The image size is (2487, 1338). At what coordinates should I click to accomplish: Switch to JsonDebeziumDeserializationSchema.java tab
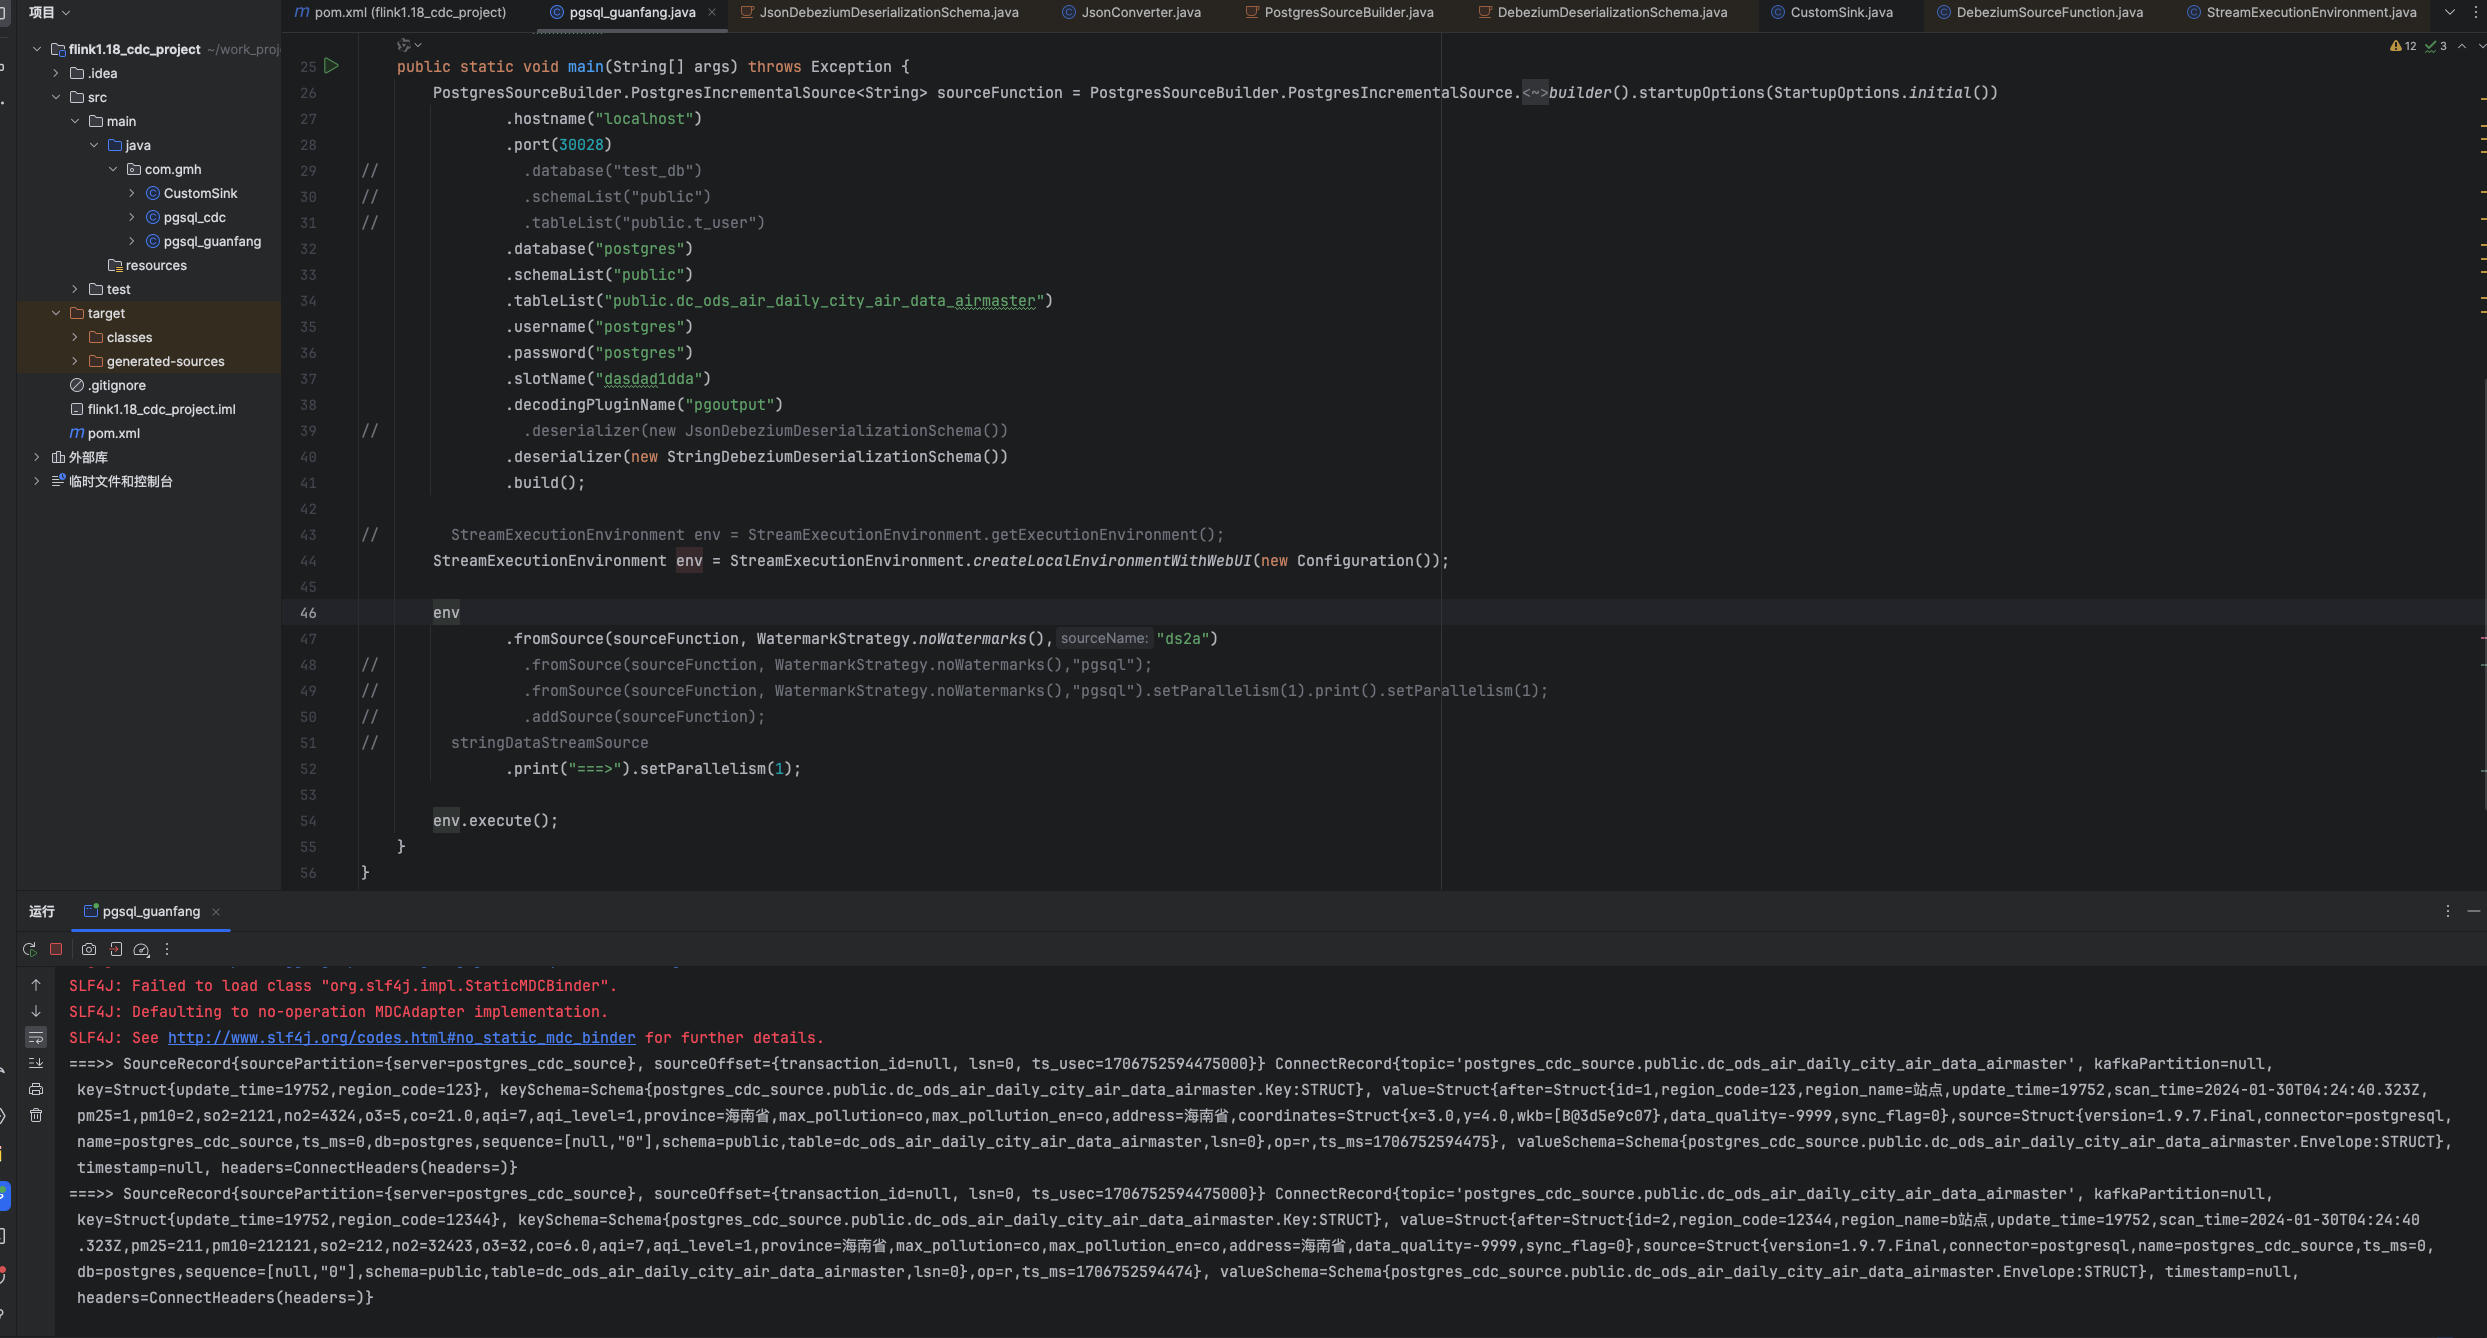[x=879, y=12]
